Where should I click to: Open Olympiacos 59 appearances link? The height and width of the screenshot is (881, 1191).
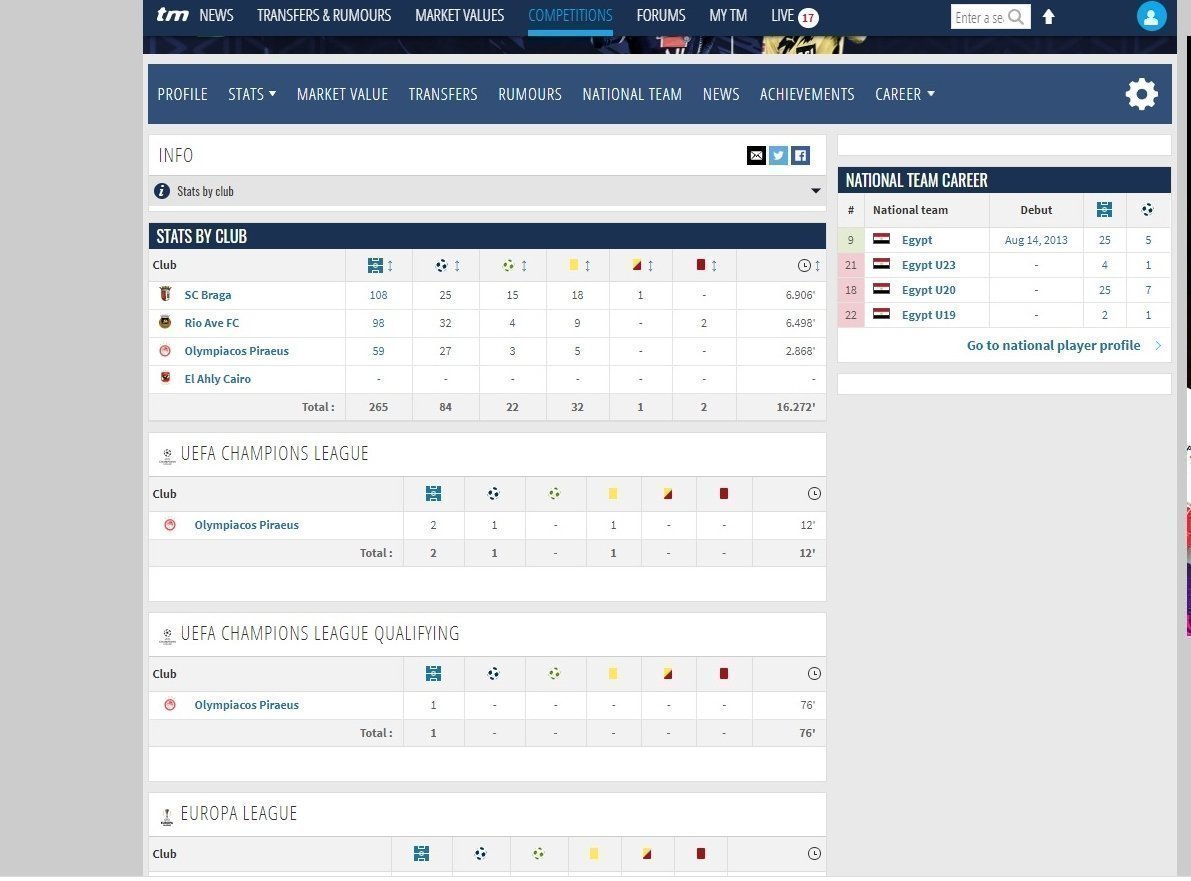point(378,351)
